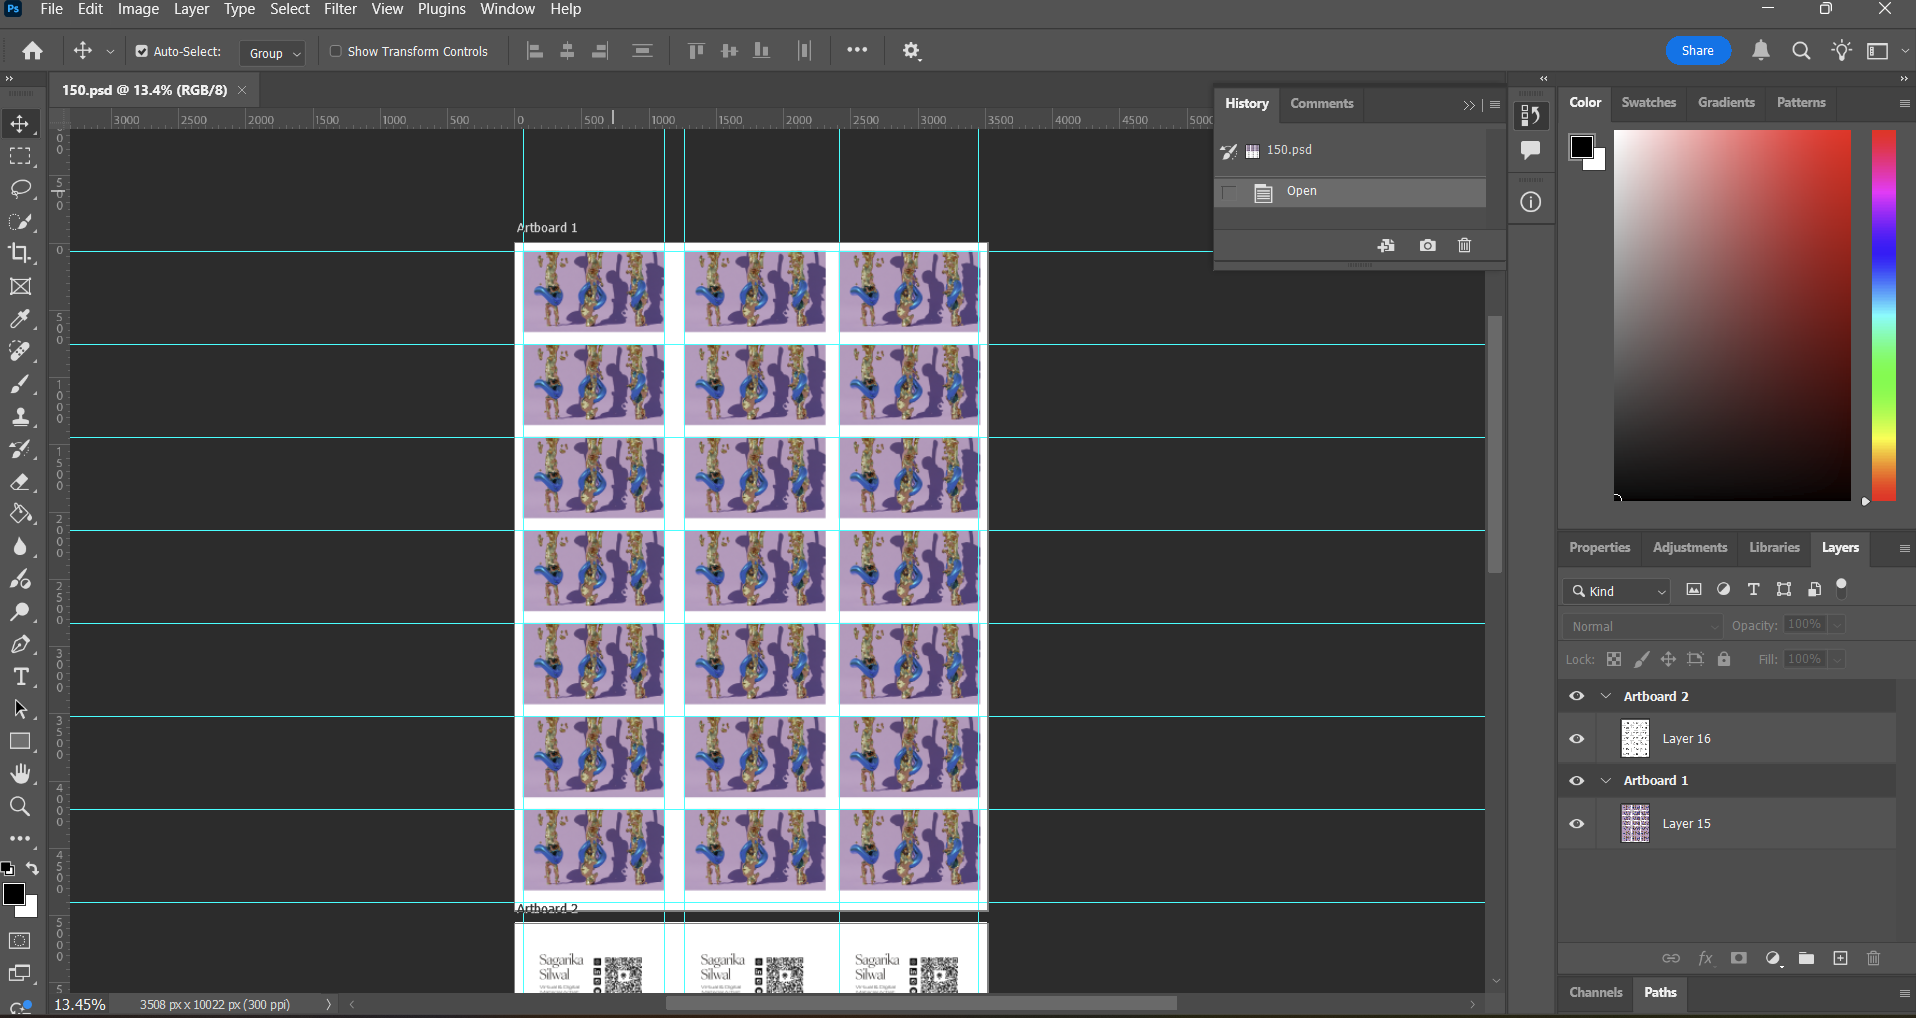This screenshot has width=1916, height=1018.
Task: Switch to the Comments tab
Action: coord(1321,103)
